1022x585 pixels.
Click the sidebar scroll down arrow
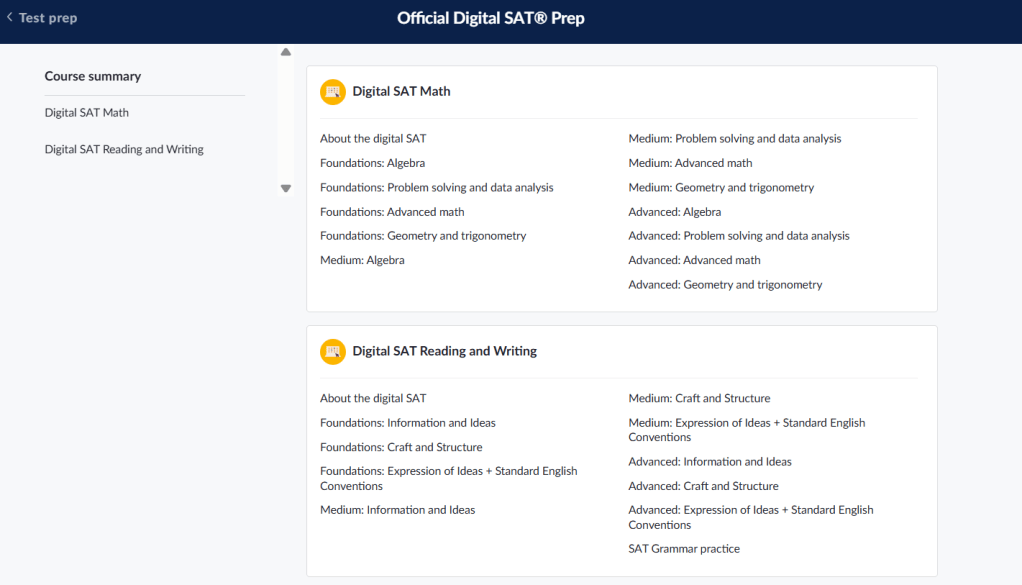(286, 188)
